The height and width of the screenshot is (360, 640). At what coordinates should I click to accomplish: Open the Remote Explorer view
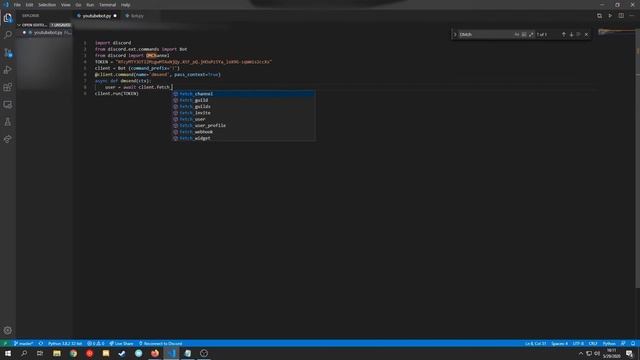tap(8, 105)
